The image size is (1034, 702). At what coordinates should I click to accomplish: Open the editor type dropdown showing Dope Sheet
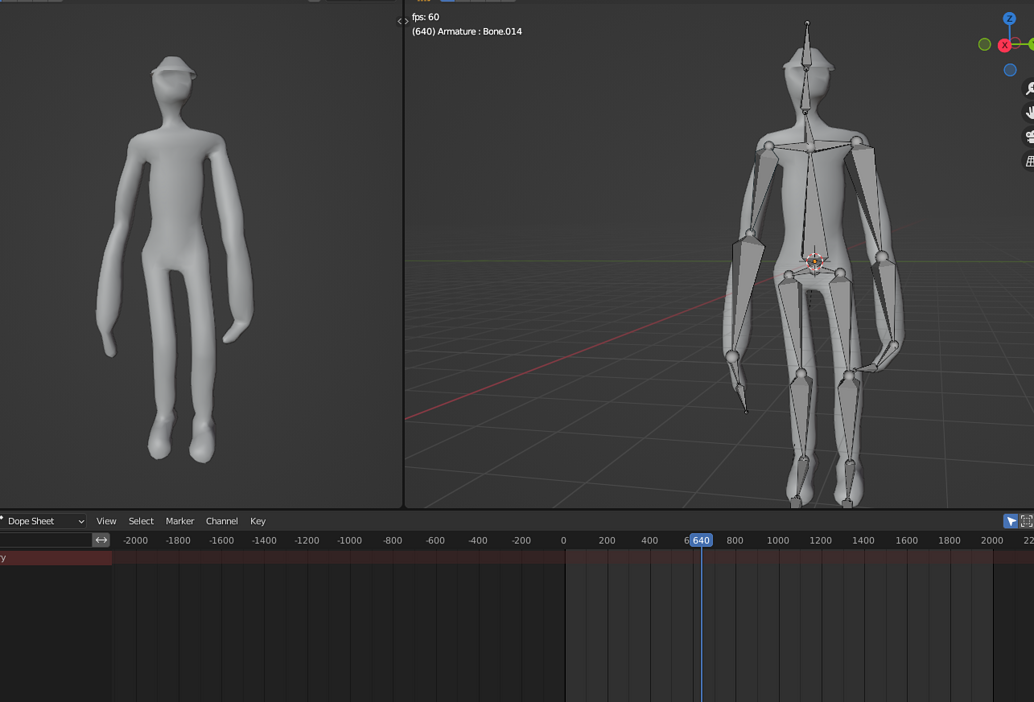[42, 521]
